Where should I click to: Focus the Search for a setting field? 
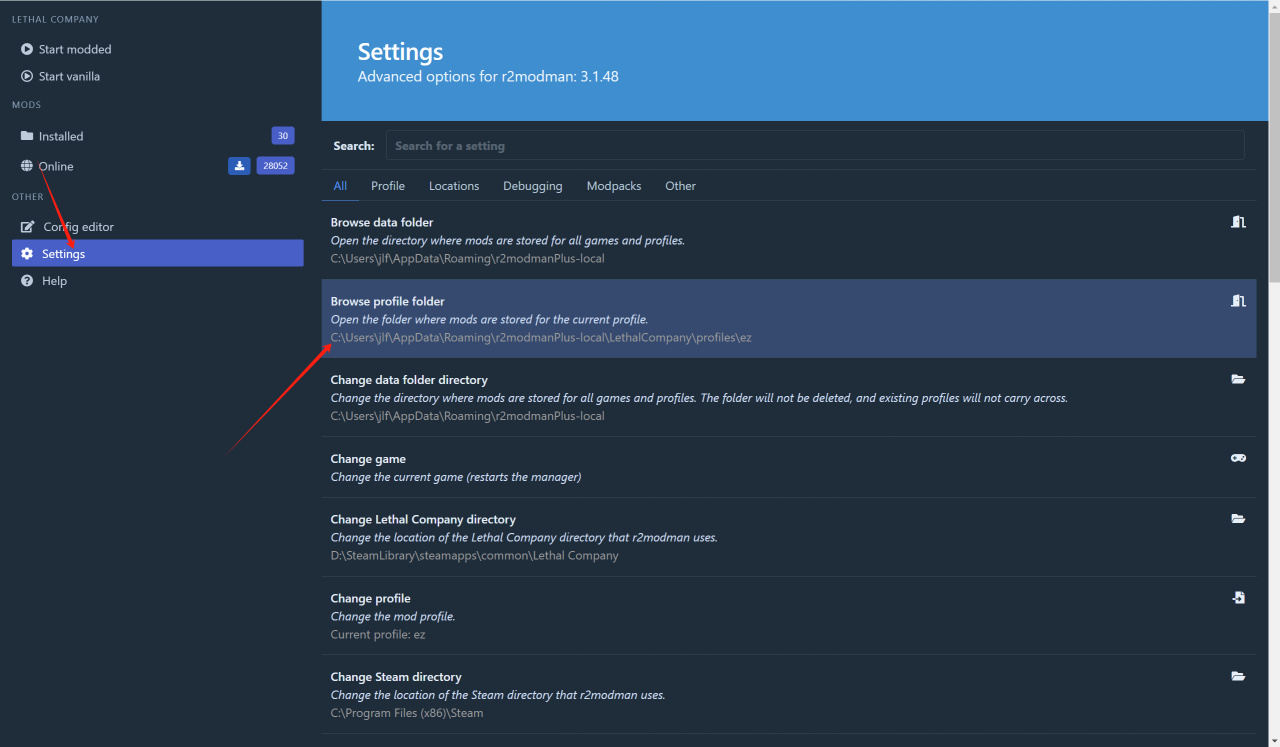point(815,146)
